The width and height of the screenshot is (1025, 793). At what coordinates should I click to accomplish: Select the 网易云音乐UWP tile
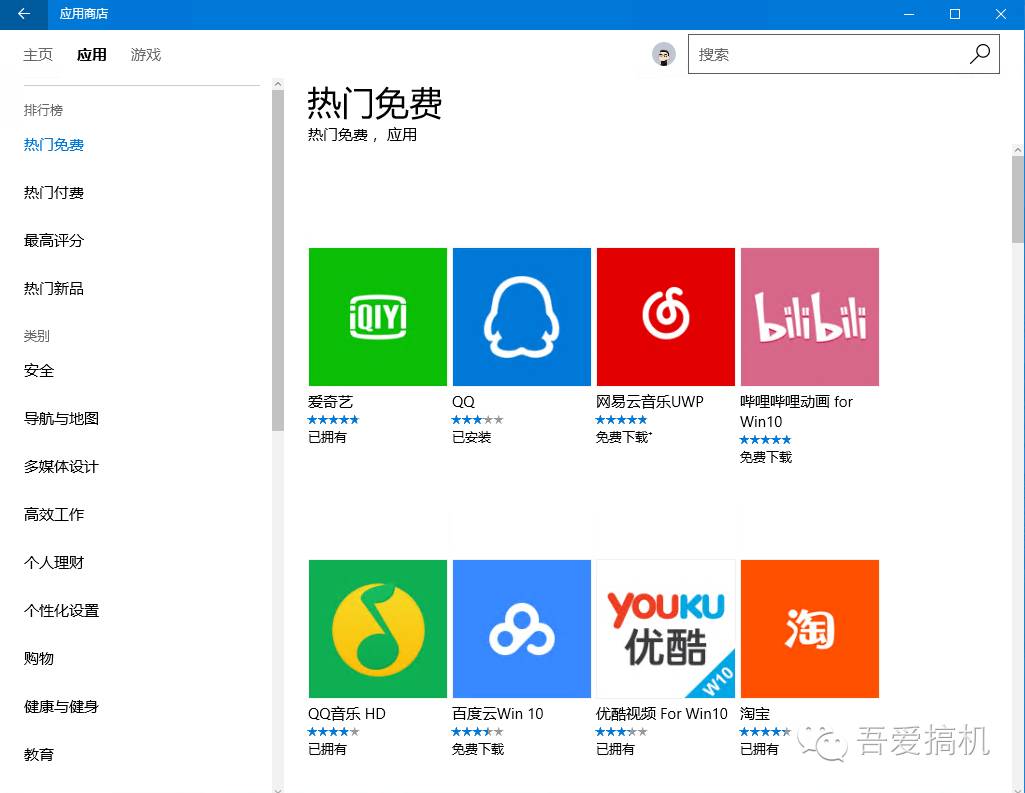click(665, 316)
